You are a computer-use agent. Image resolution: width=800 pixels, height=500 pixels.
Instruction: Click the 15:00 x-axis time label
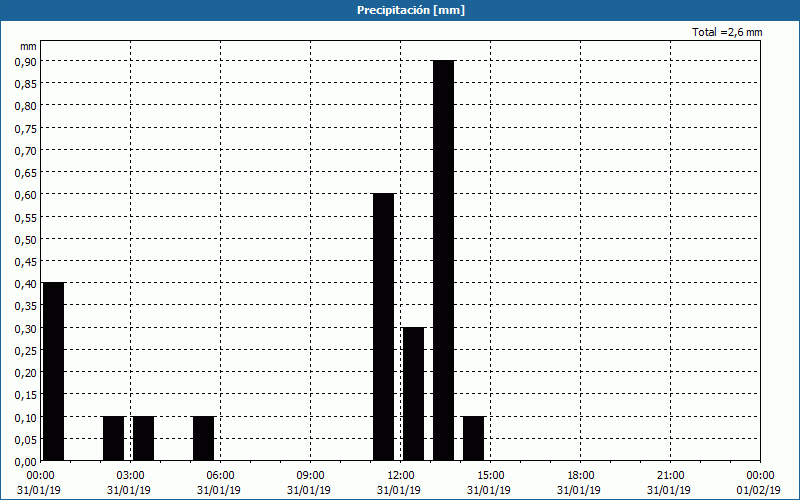point(490,476)
